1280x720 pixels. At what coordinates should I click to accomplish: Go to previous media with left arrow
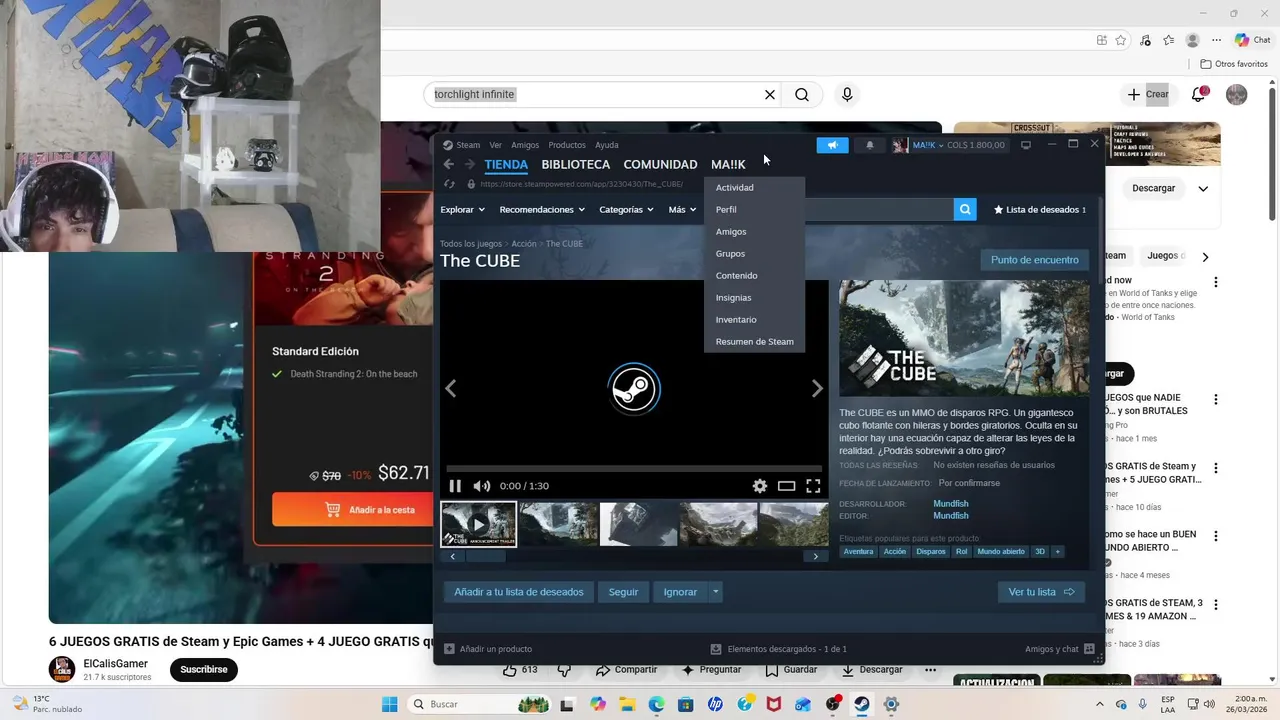pos(451,388)
